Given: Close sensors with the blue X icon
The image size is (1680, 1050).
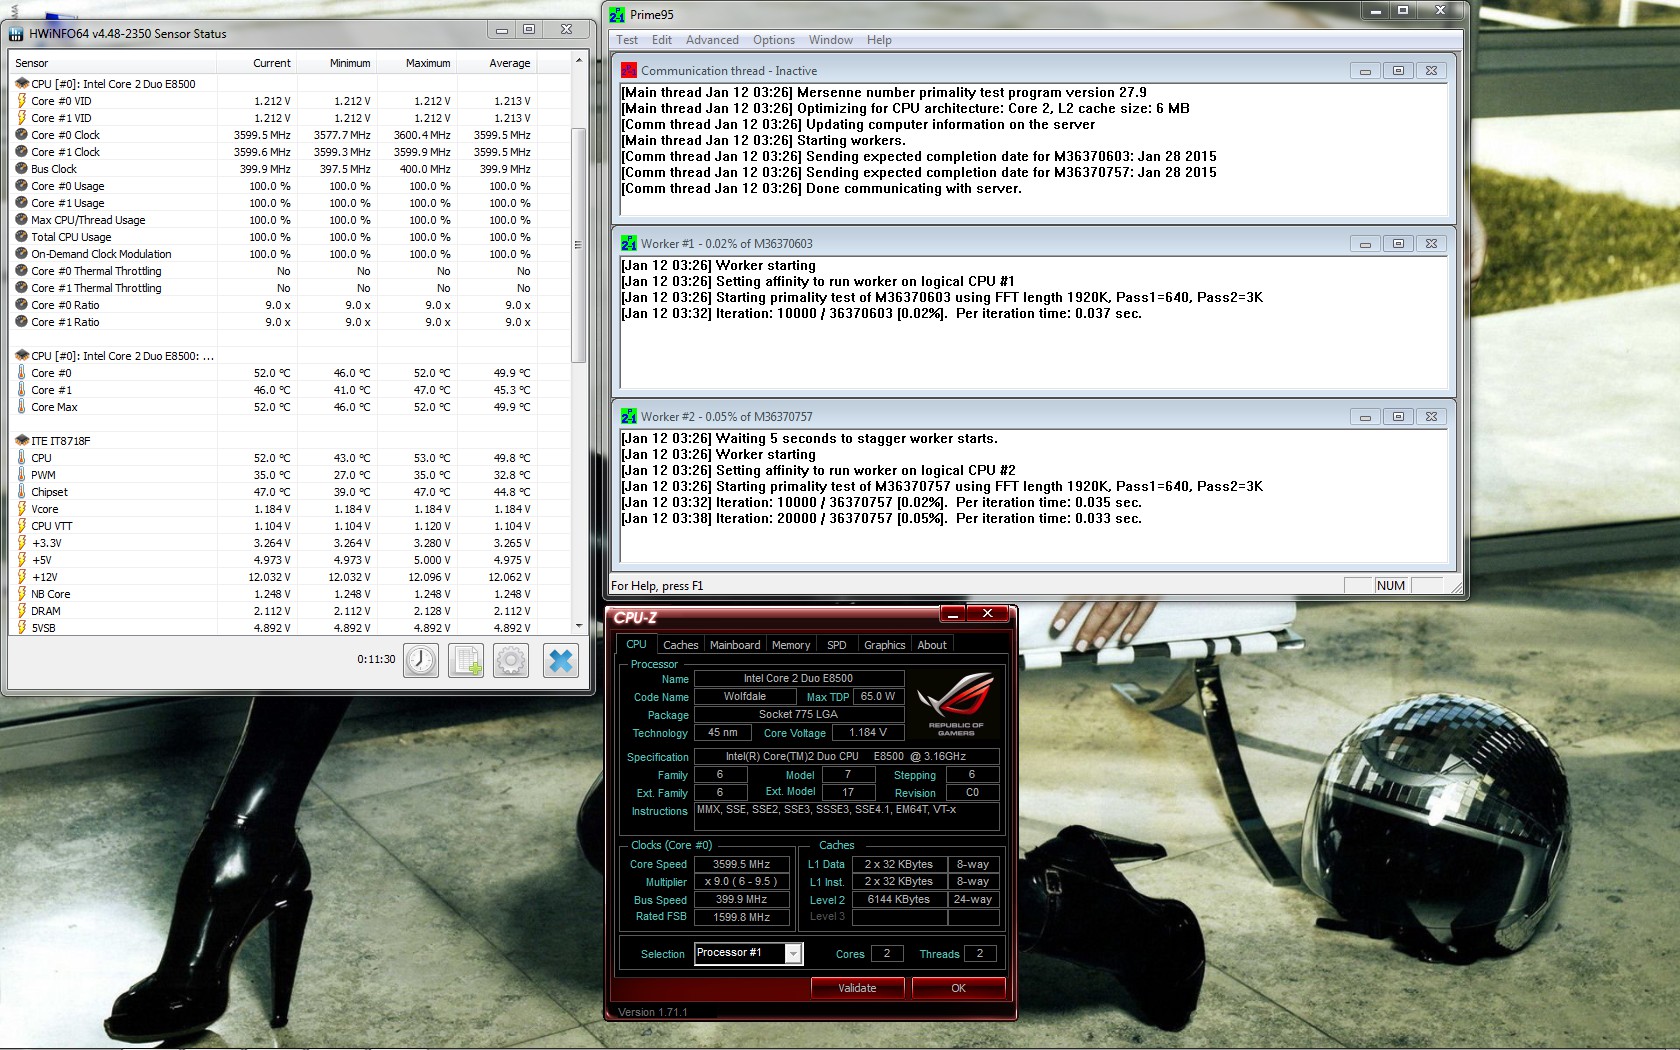Looking at the screenshot, I should pos(561,660).
